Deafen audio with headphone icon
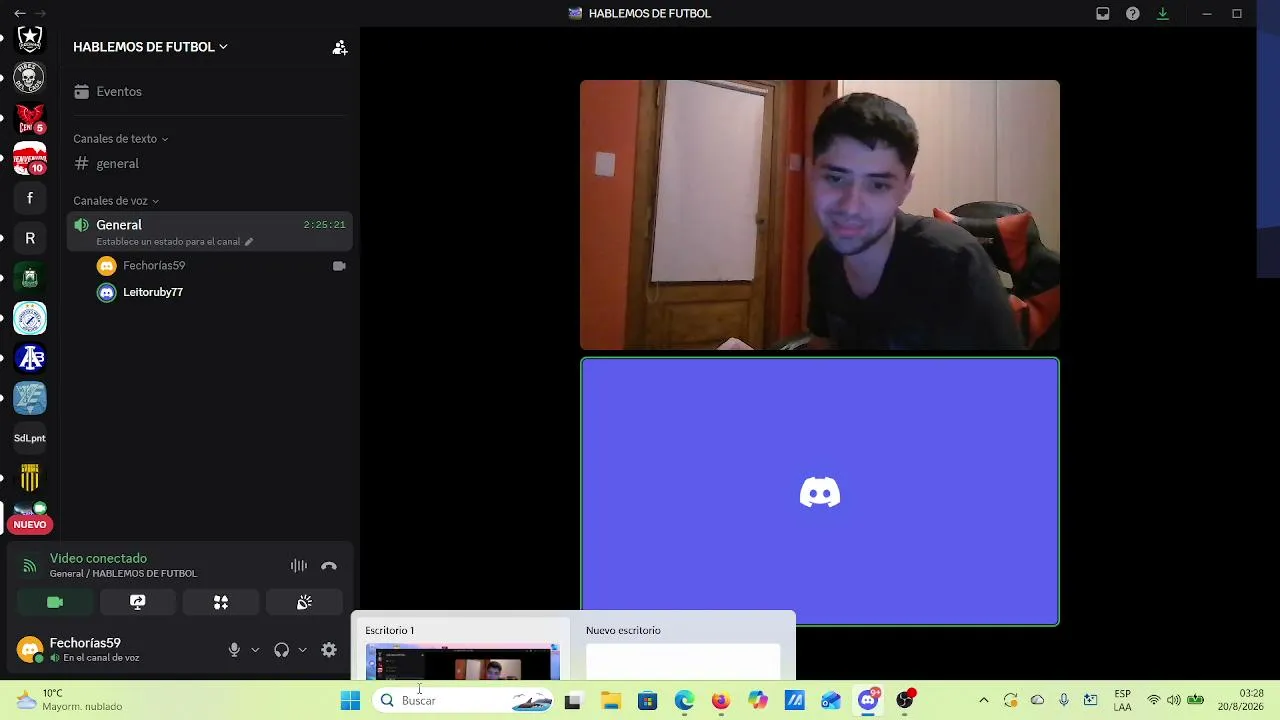Screen dimensions: 1280x720 (x=281, y=650)
